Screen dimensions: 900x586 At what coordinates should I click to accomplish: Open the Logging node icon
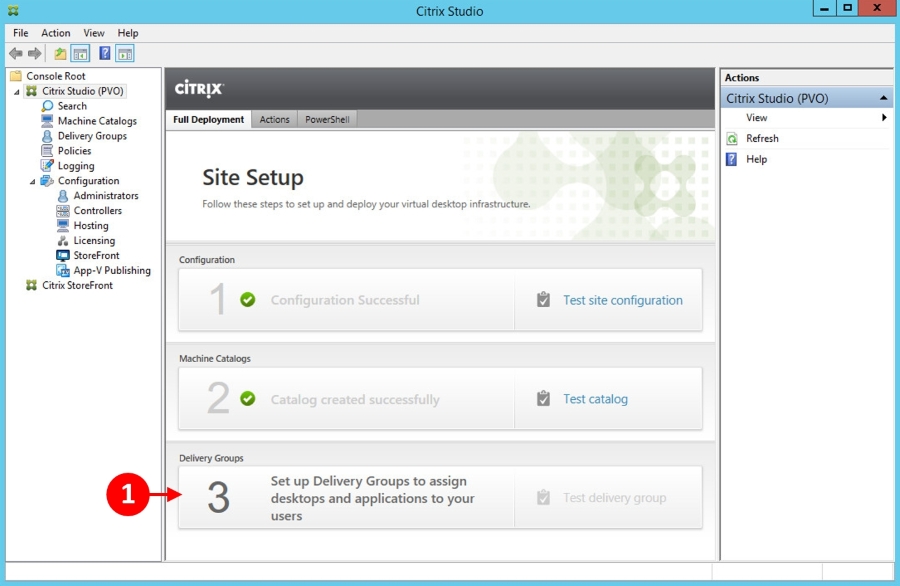(48, 166)
